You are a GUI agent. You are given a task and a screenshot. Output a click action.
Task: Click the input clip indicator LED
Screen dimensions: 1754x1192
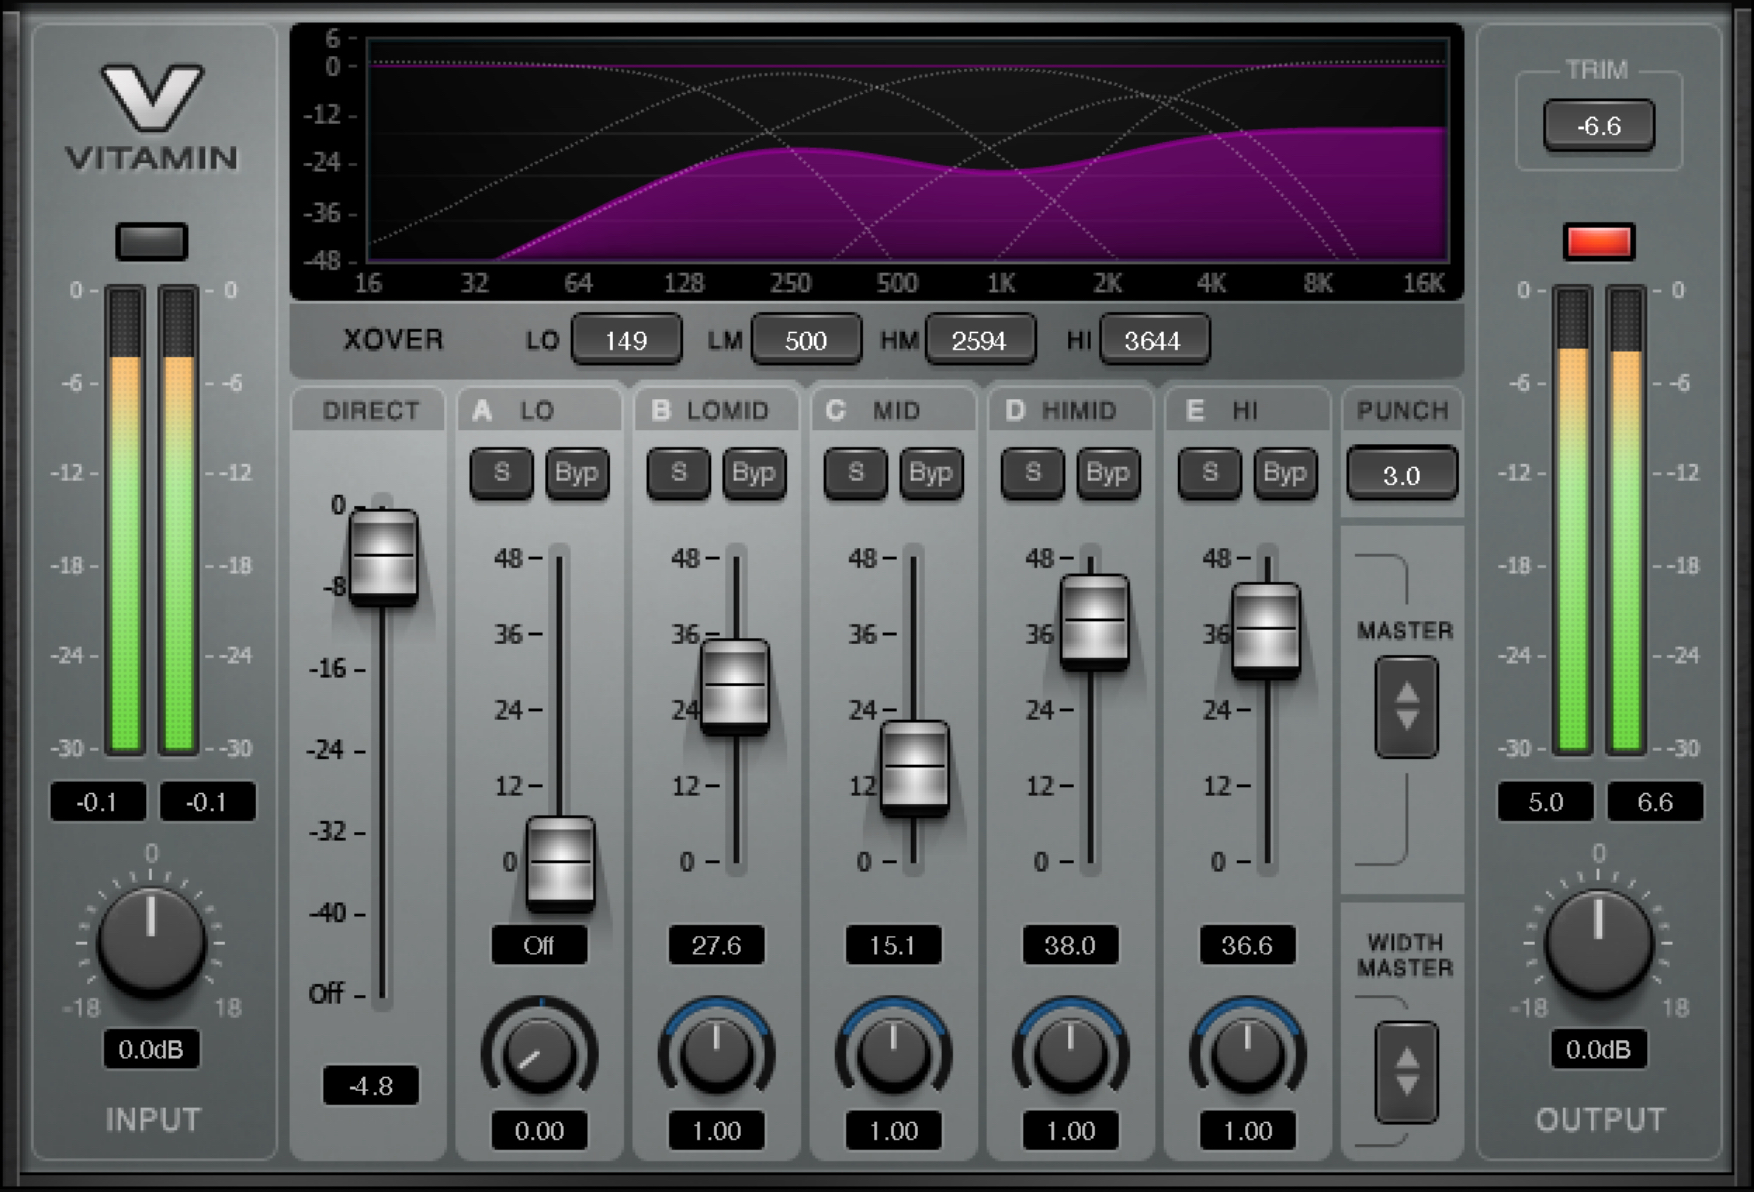tap(151, 242)
